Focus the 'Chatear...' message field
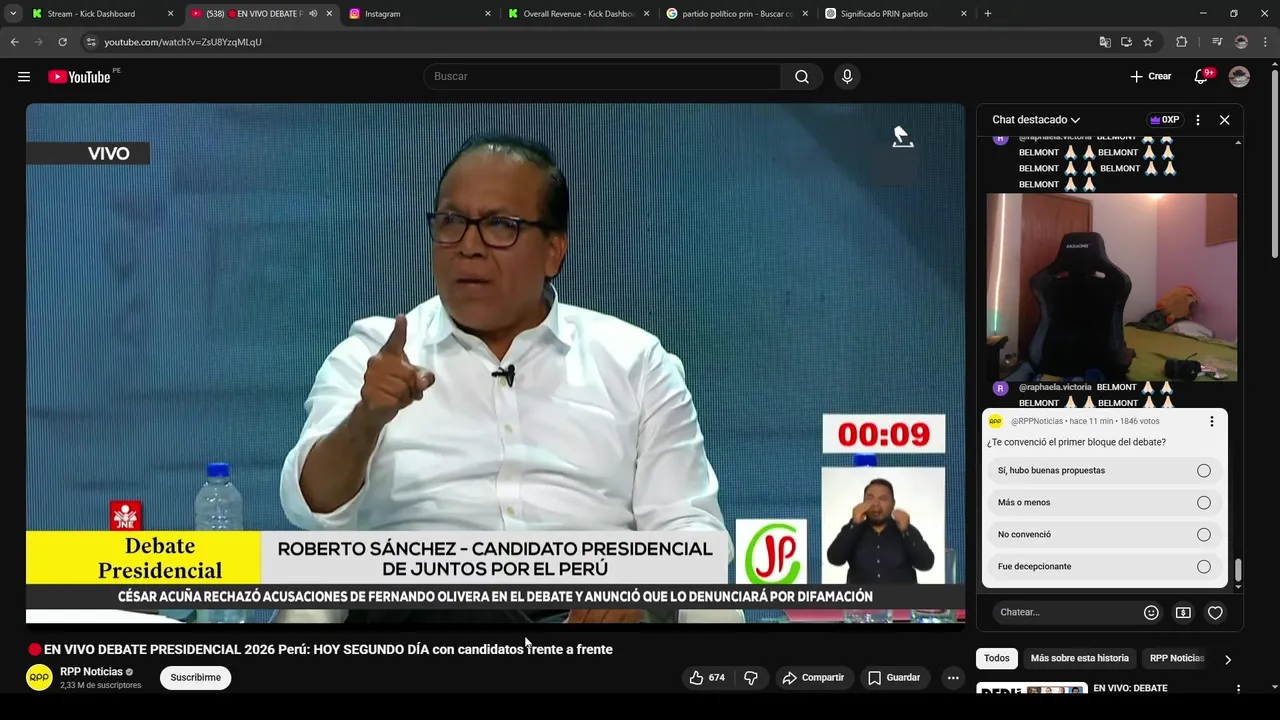Image resolution: width=1280 pixels, height=720 pixels. (x=1064, y=612)
